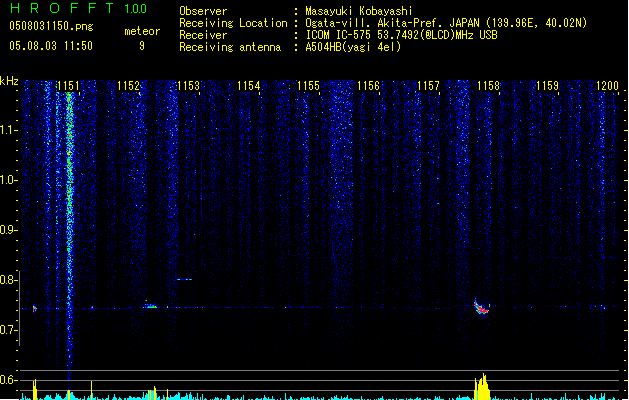
Task: Click the meteor echo near 1152 baseline
Action: [x=150, y=306]
